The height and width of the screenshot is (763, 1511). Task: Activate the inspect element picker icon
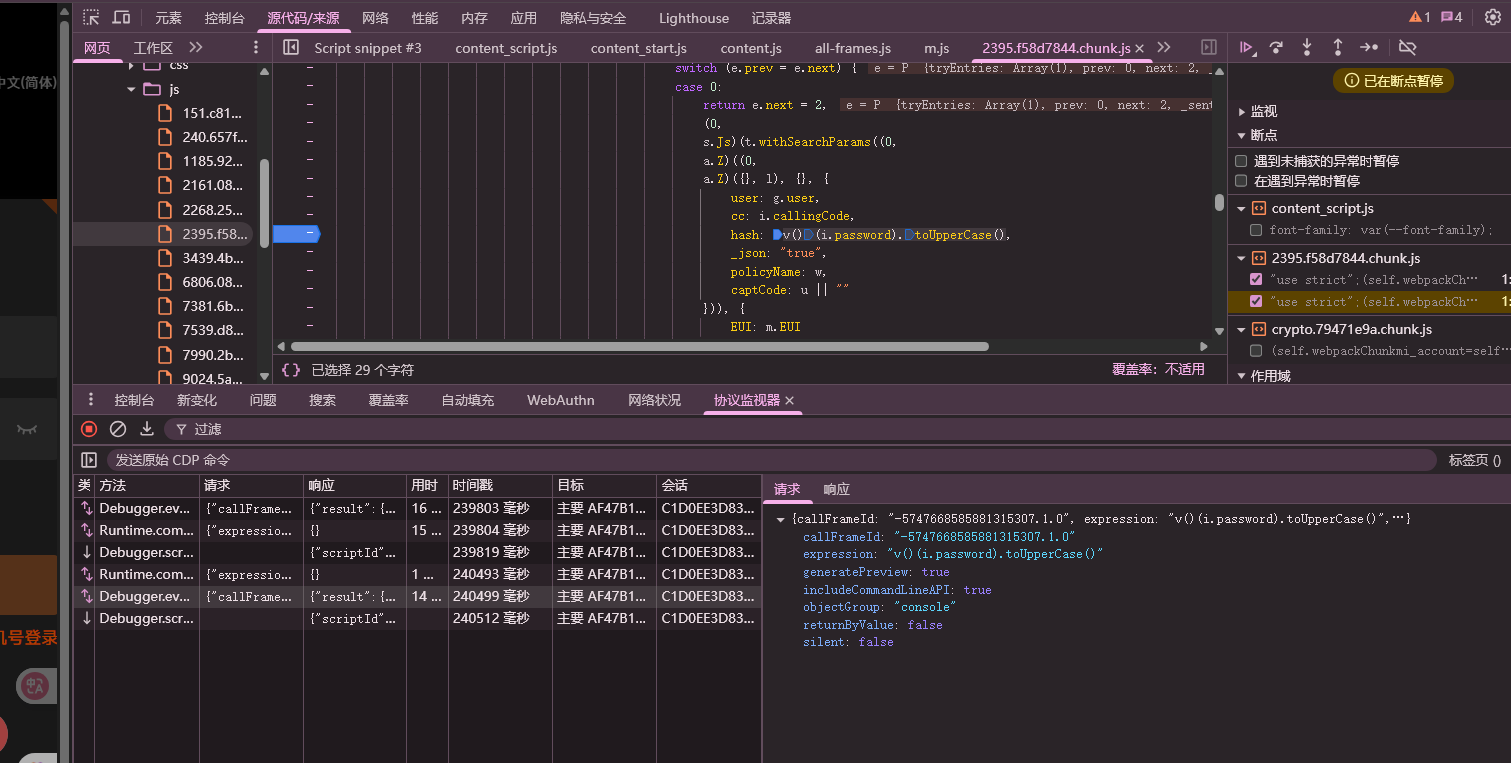[x=91, y=17]
